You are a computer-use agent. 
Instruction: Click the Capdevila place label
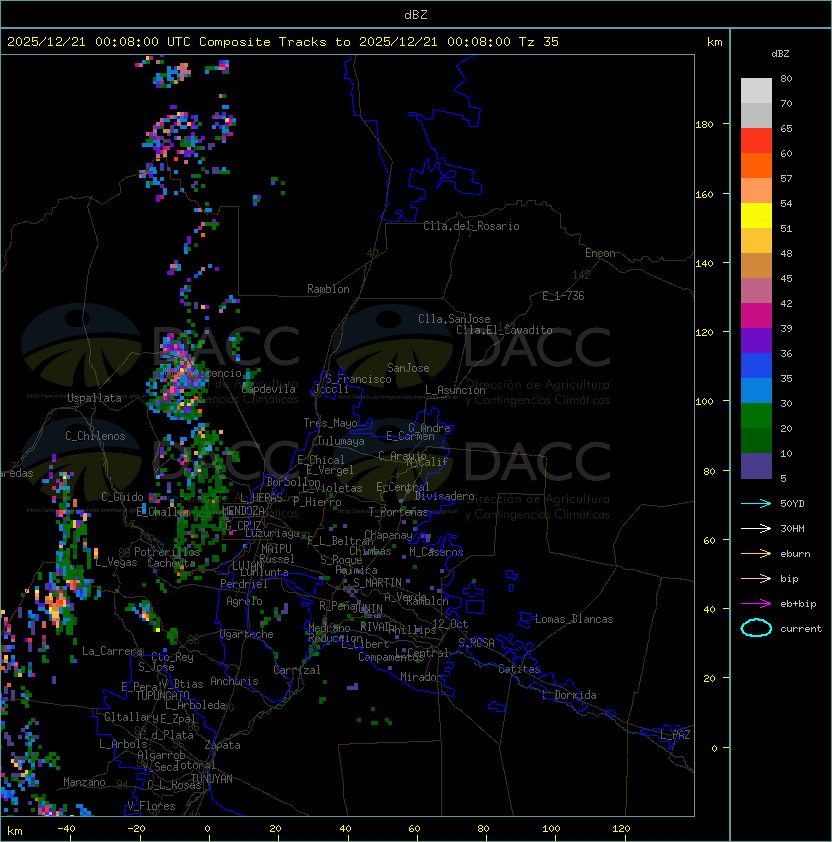pyautogui.click(x=269, y=389)
